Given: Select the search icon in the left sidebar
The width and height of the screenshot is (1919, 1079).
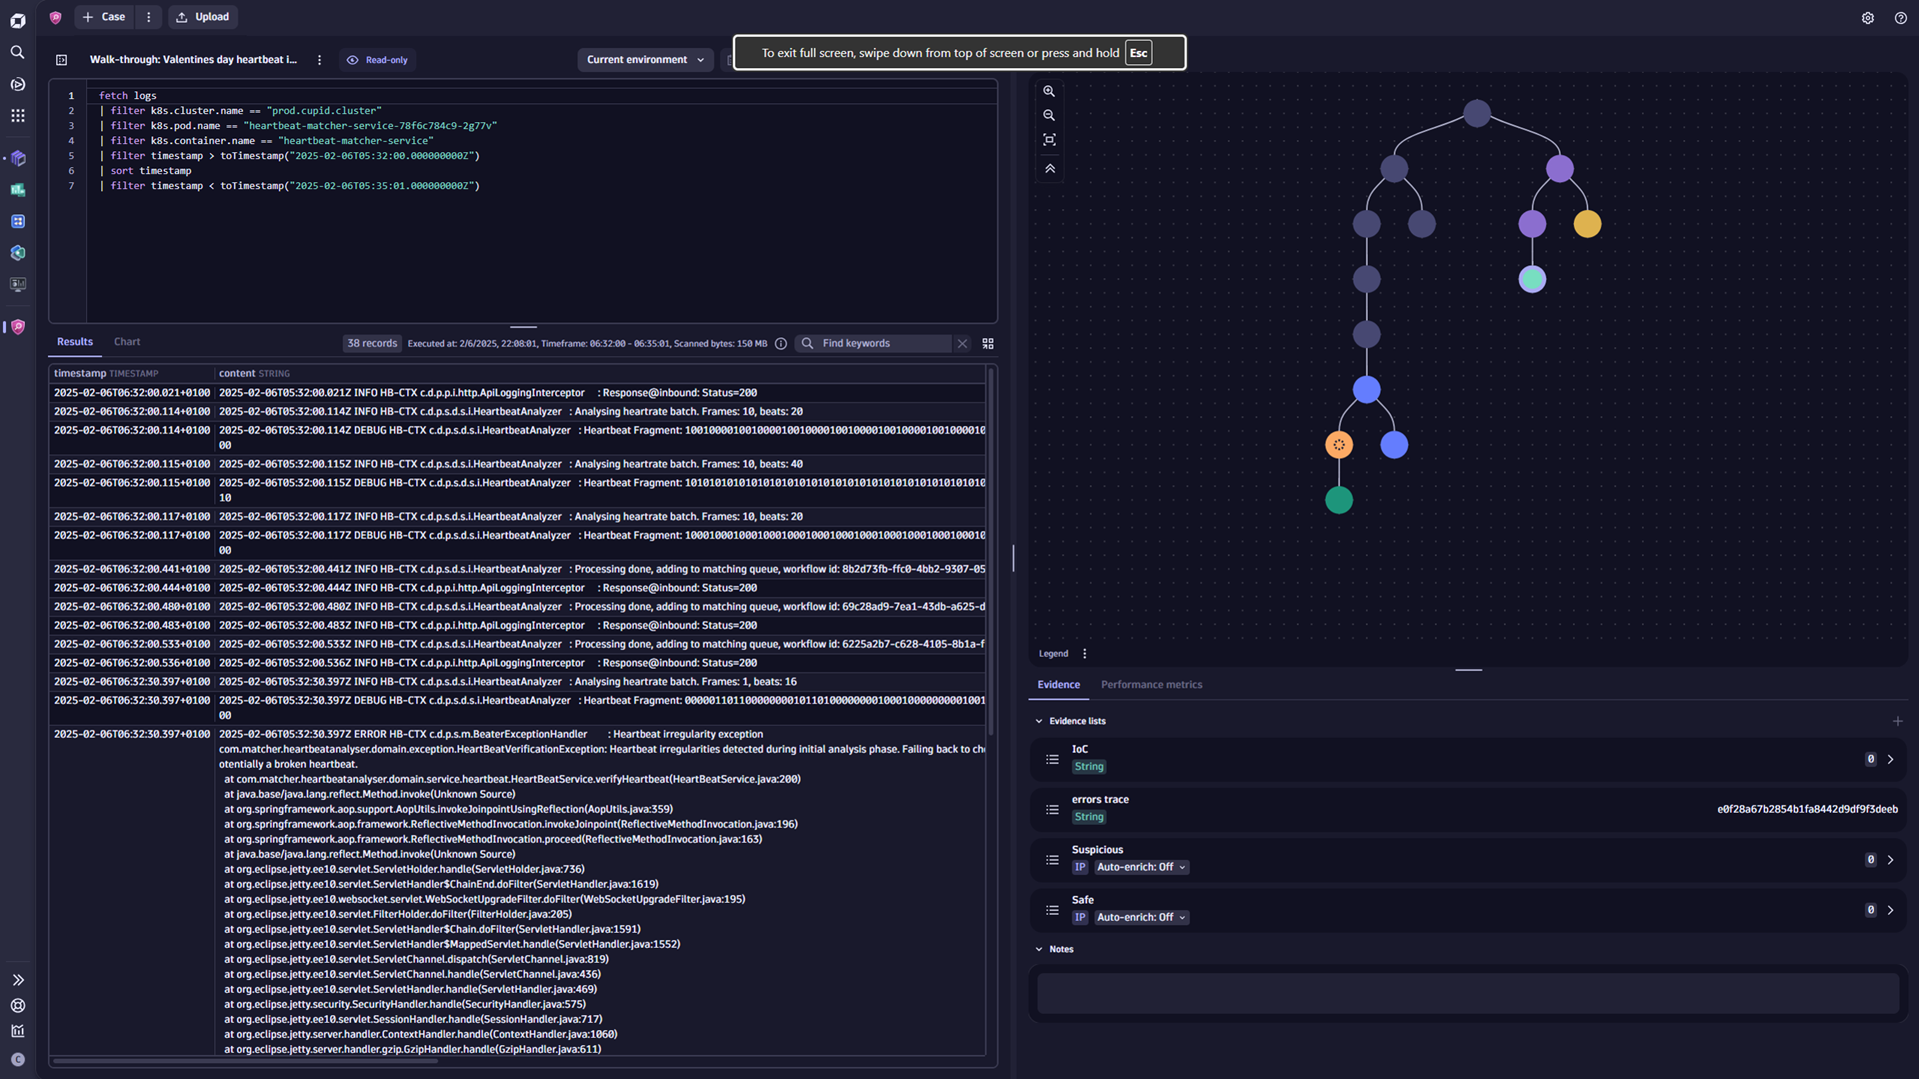Looking at the screenshot, I should click(x=17, y=52).
